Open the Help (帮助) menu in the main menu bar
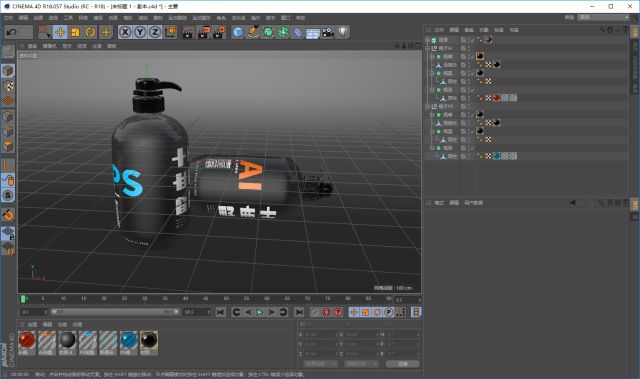 tap(300, 18)
